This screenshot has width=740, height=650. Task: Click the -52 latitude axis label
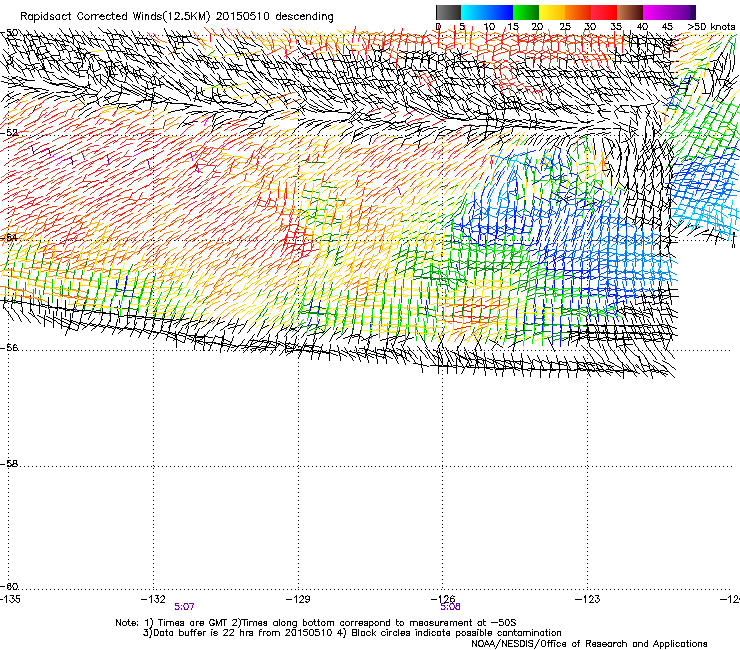9,133
